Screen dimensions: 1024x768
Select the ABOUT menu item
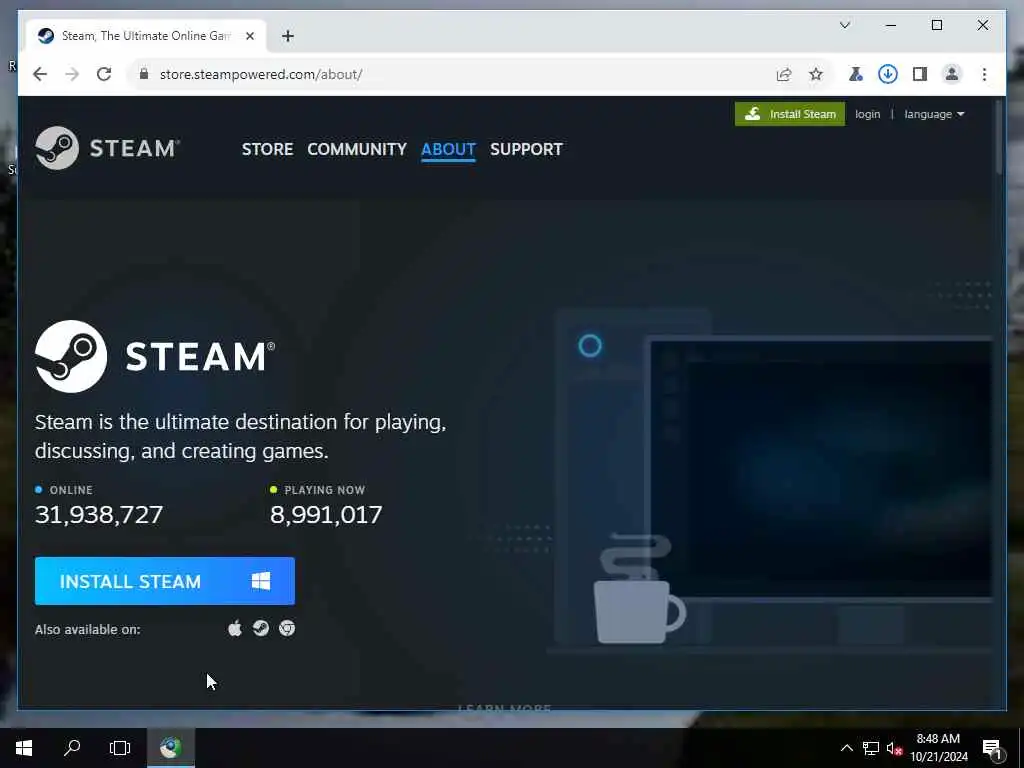448,149
